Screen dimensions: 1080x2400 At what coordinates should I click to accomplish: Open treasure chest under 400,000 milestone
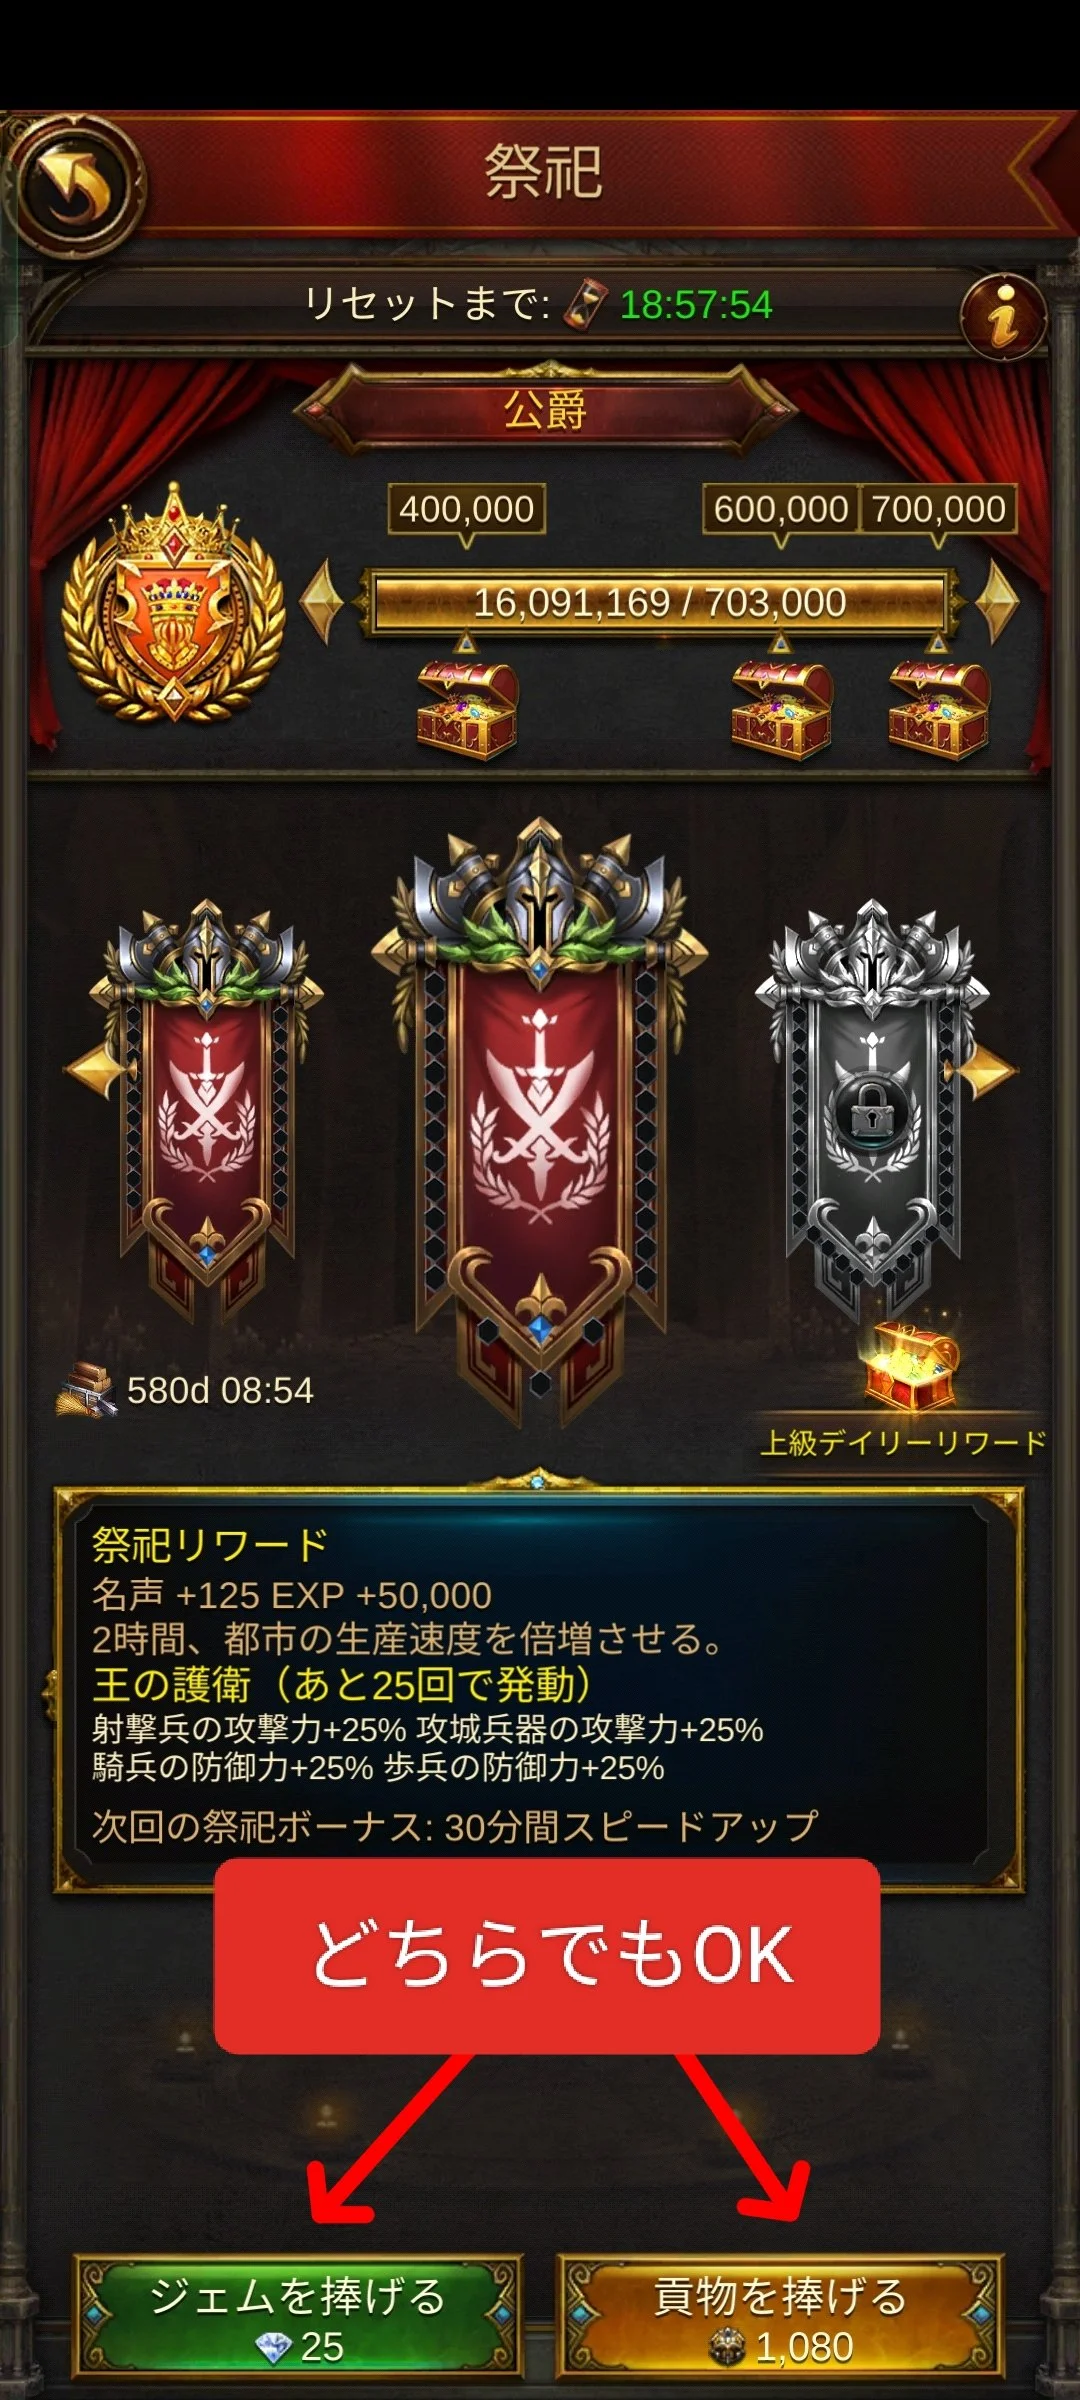click(x=467, y=708)
